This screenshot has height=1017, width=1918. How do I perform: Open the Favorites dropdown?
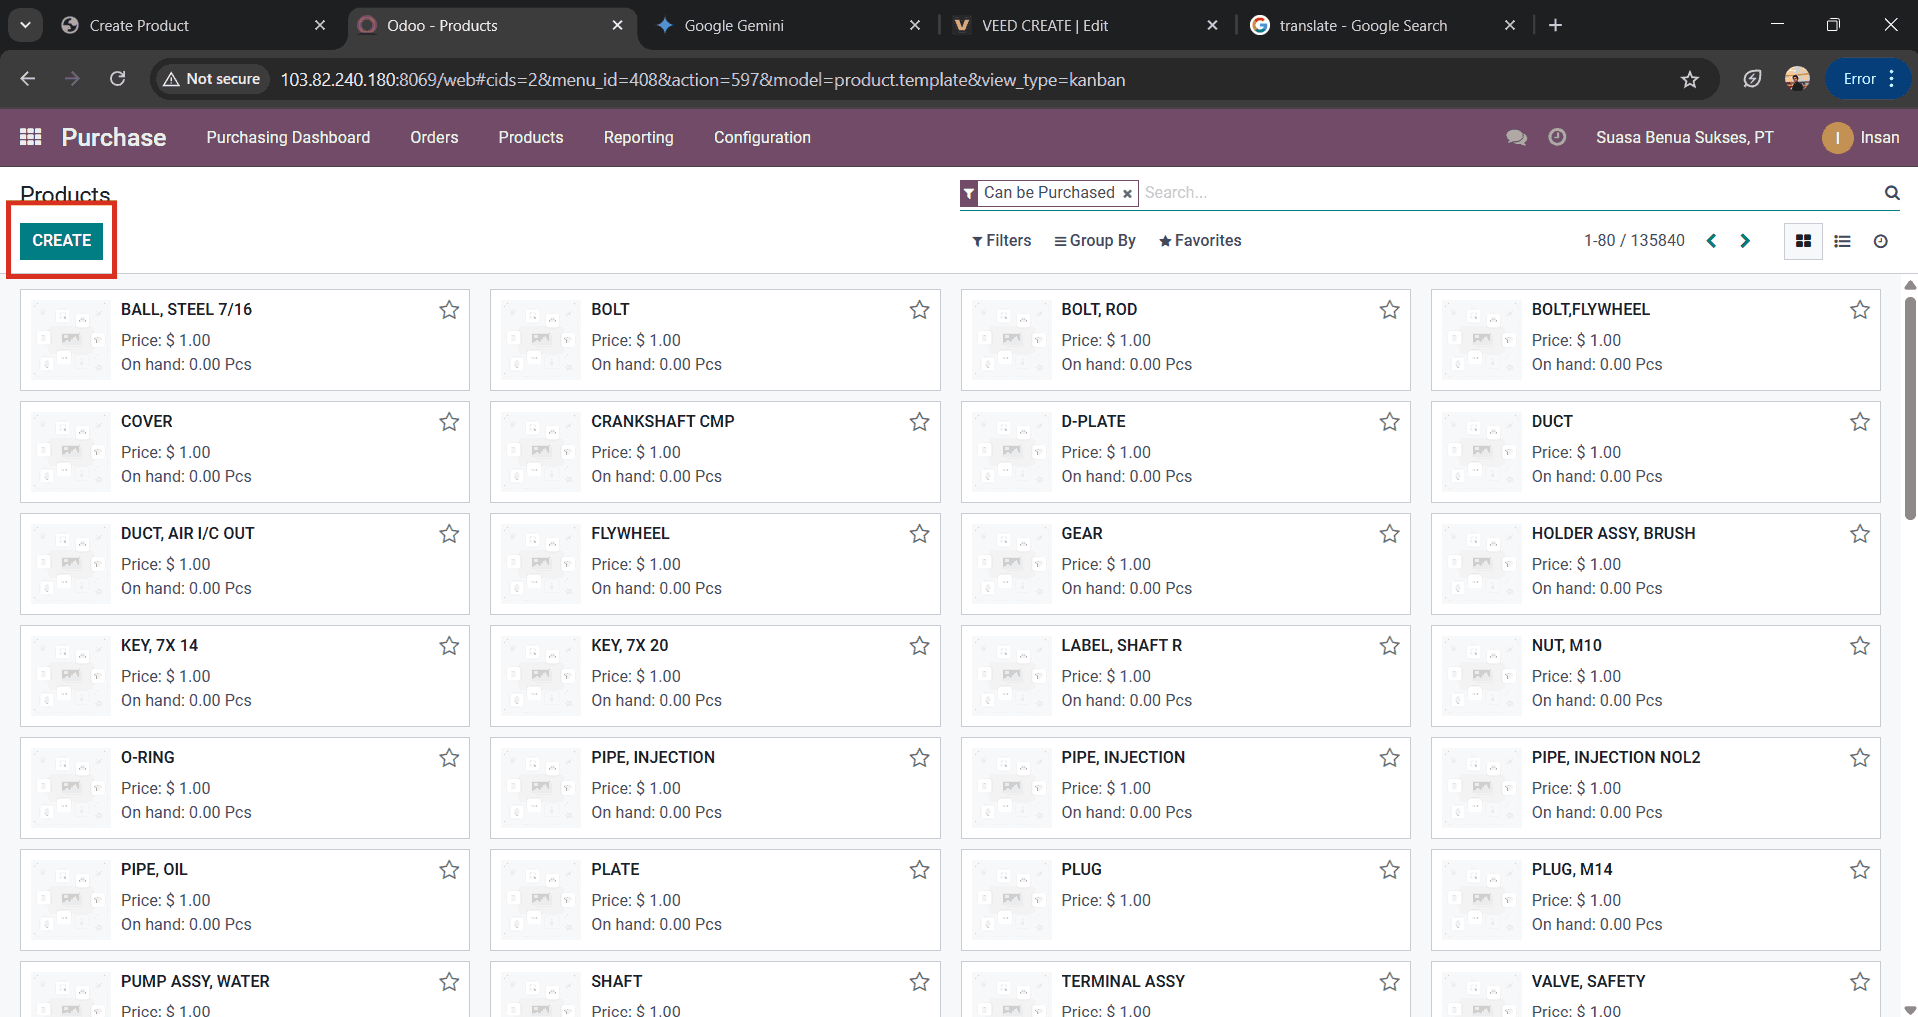tap(1199, 241)
